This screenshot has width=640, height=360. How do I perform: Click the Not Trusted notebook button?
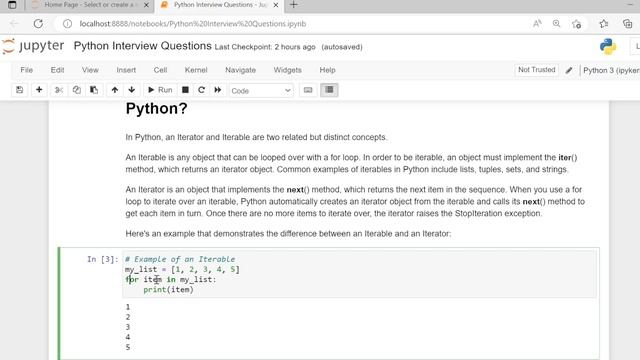(x=537, y=70)
